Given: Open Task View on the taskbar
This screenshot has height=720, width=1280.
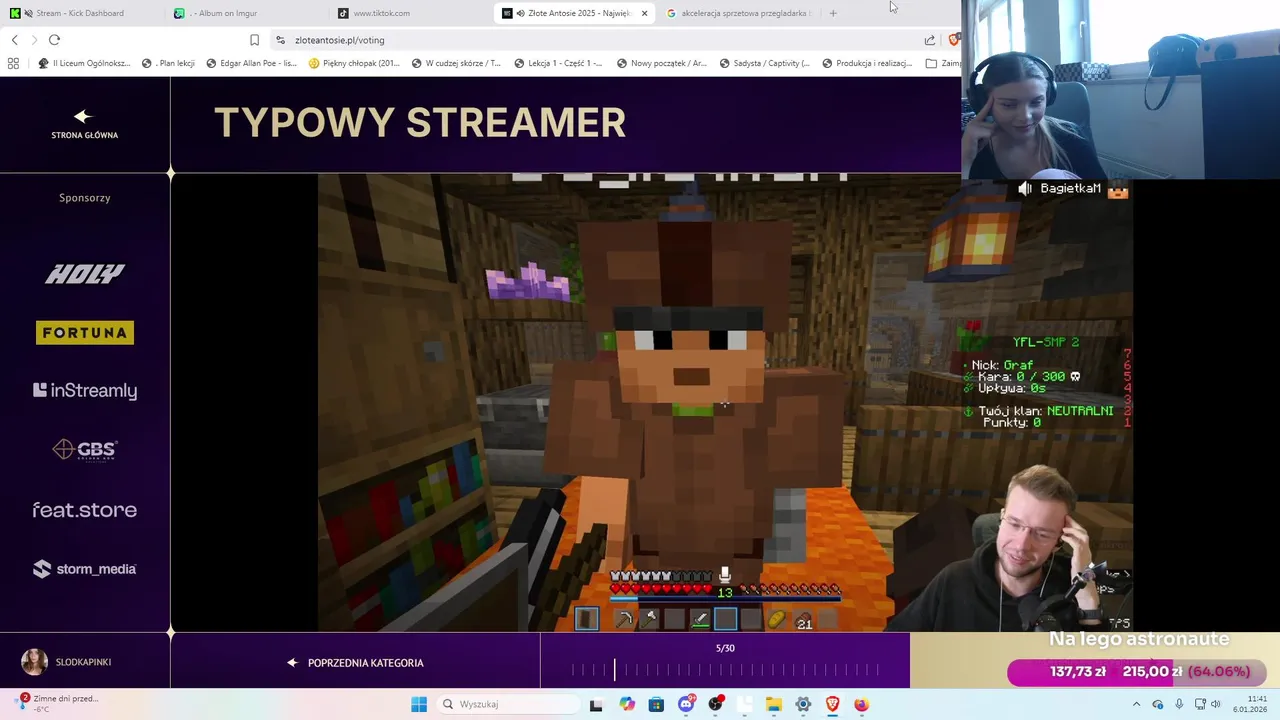Looking at the screenshot, I should (596, 704).
